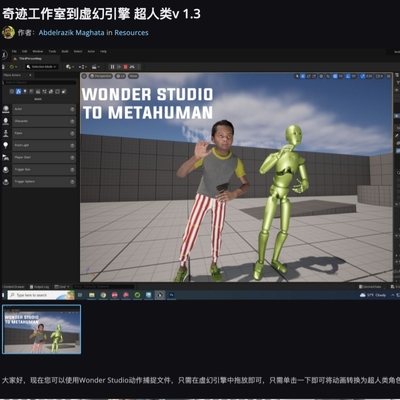This screenshot has height=400, width=400.
Task: Open the add content dropdown button
Action: [x=69, y=67]
